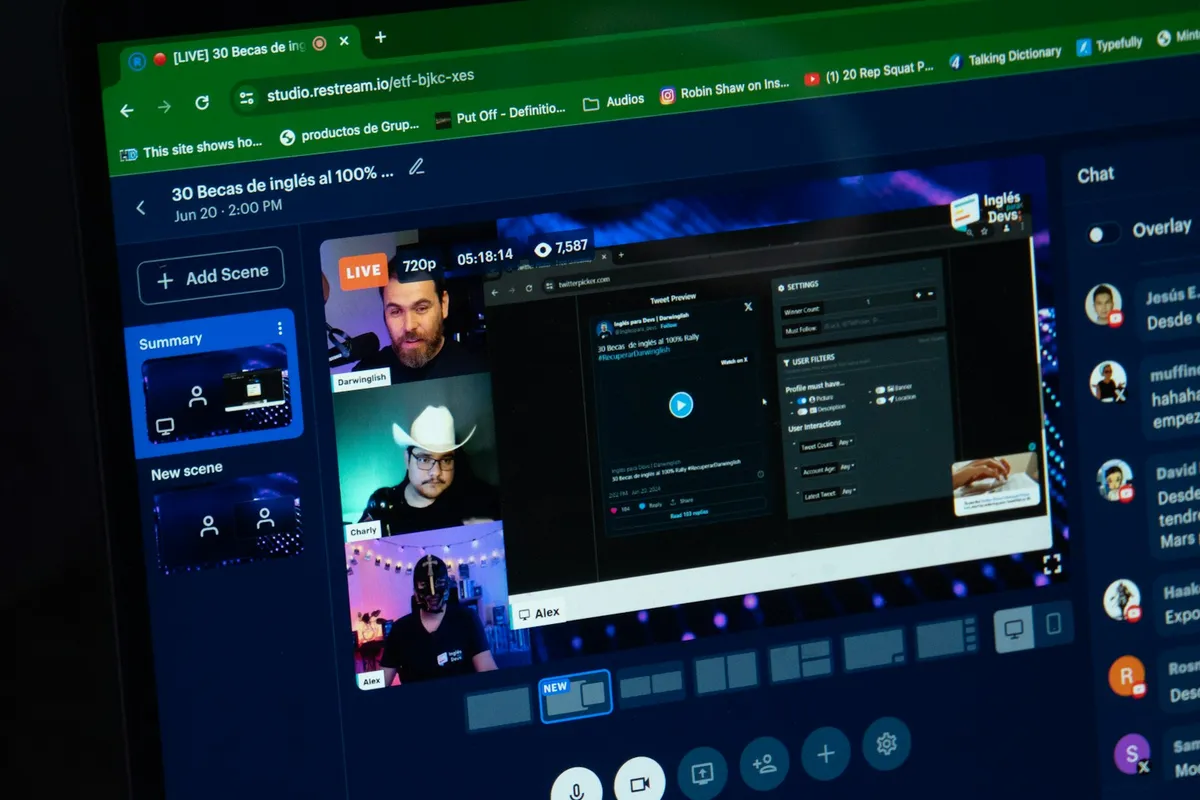Open the Put Off - Definitio... bookmark

(500, 115)
